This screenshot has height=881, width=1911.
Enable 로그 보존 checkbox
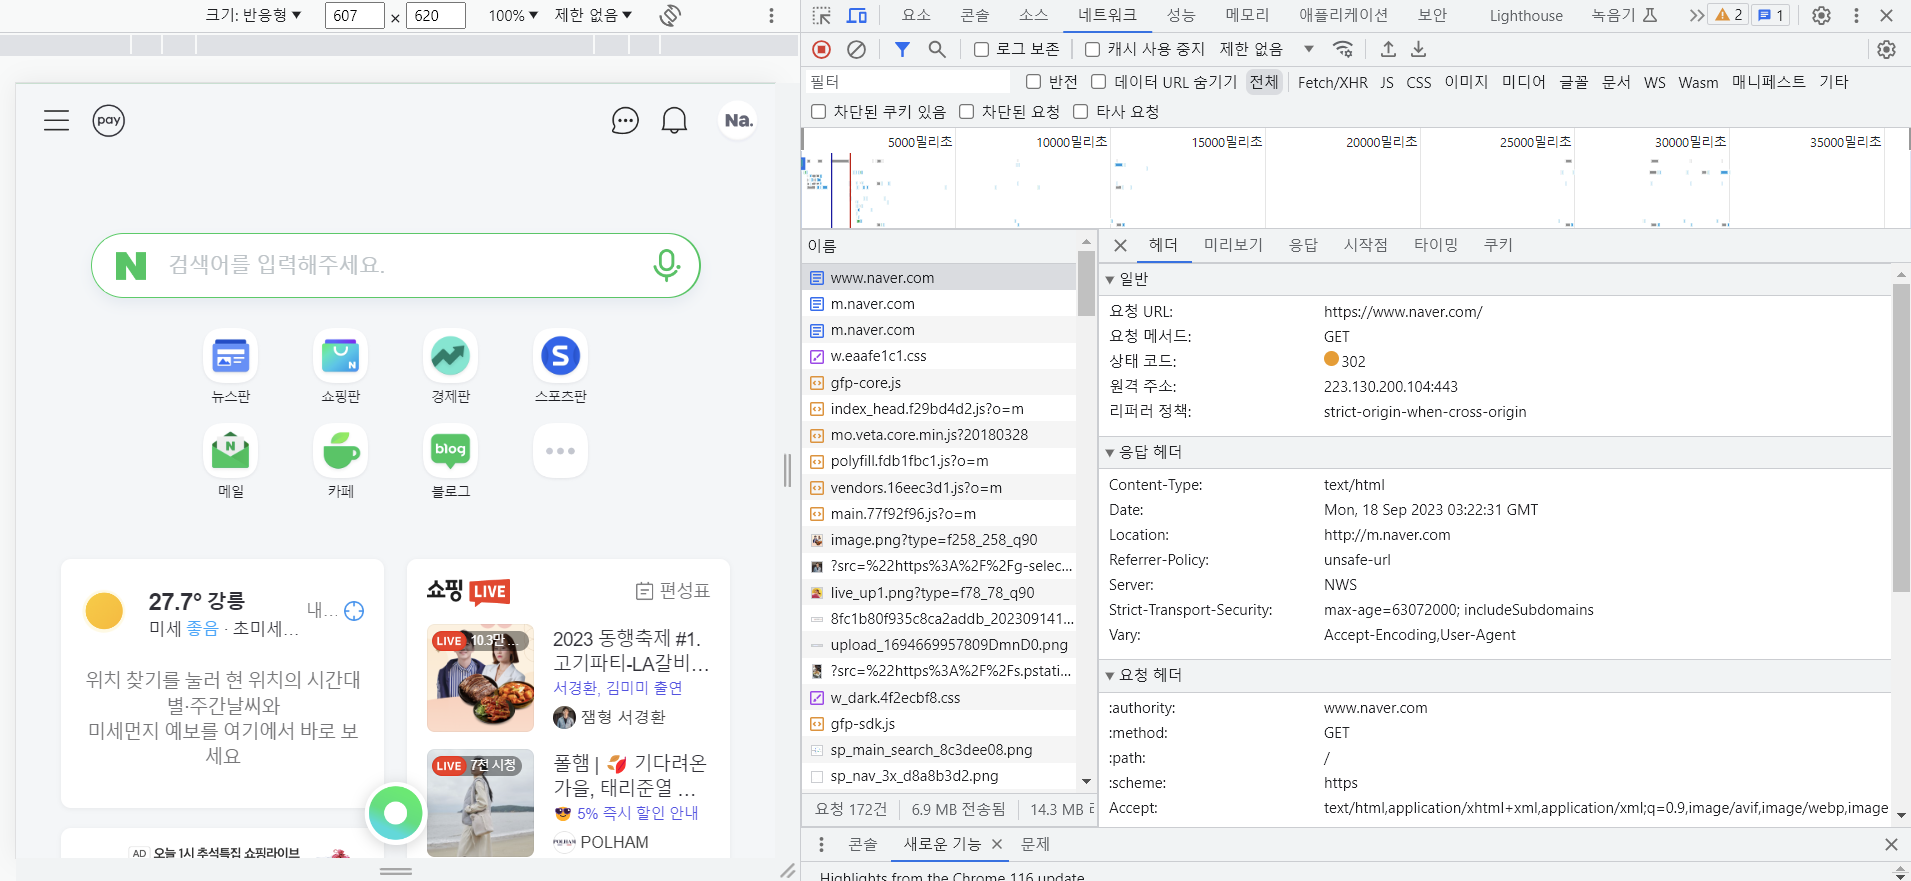(981, 49)
